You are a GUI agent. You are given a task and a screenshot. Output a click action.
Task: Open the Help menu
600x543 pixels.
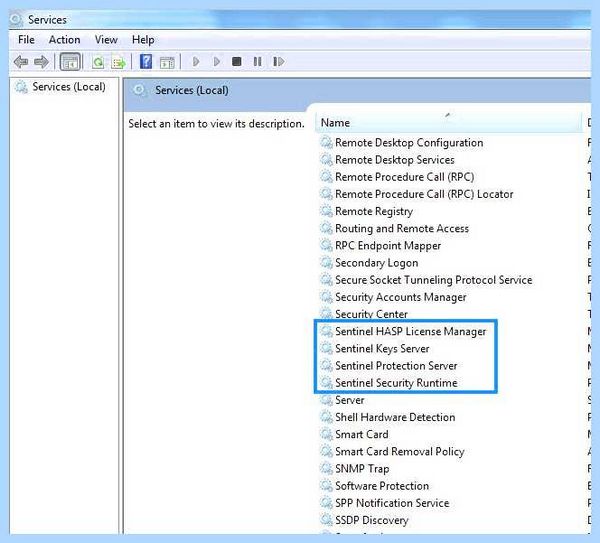[x=143, y=40]
